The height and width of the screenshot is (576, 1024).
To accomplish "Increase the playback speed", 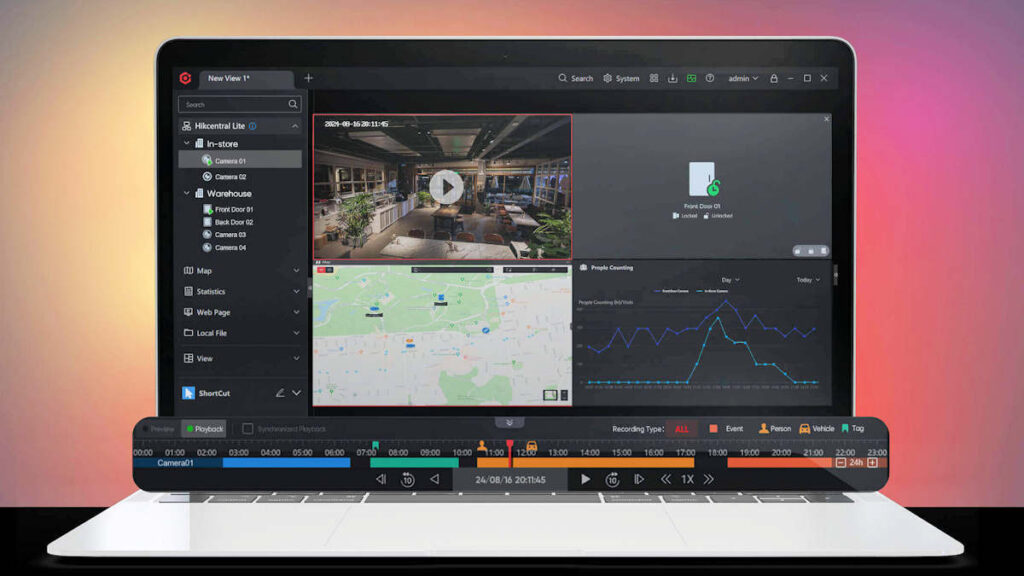I will pos(708,480).
